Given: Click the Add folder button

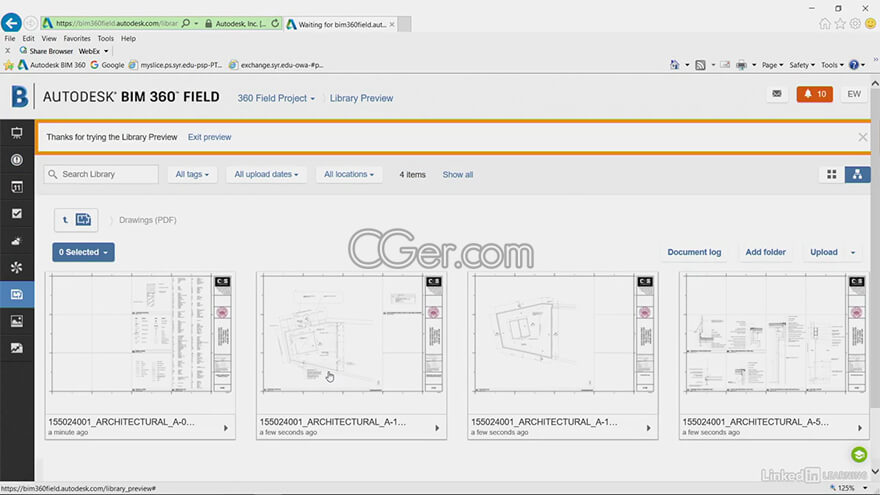Looking at the screenshot, I should point(765,253).
